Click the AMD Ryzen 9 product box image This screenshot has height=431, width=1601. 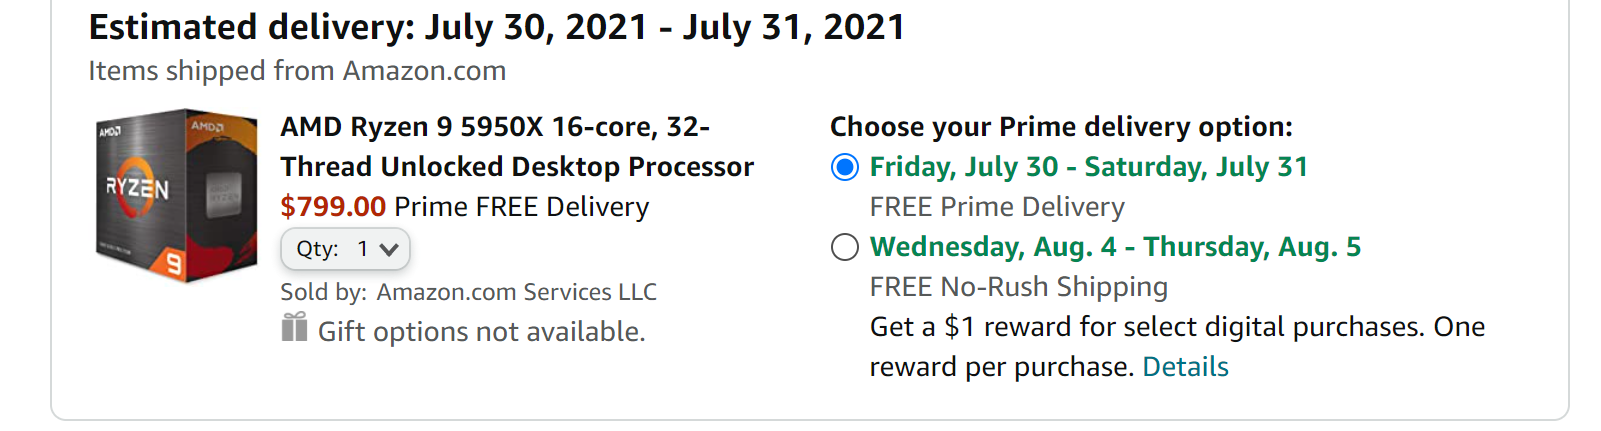[176, 195]
